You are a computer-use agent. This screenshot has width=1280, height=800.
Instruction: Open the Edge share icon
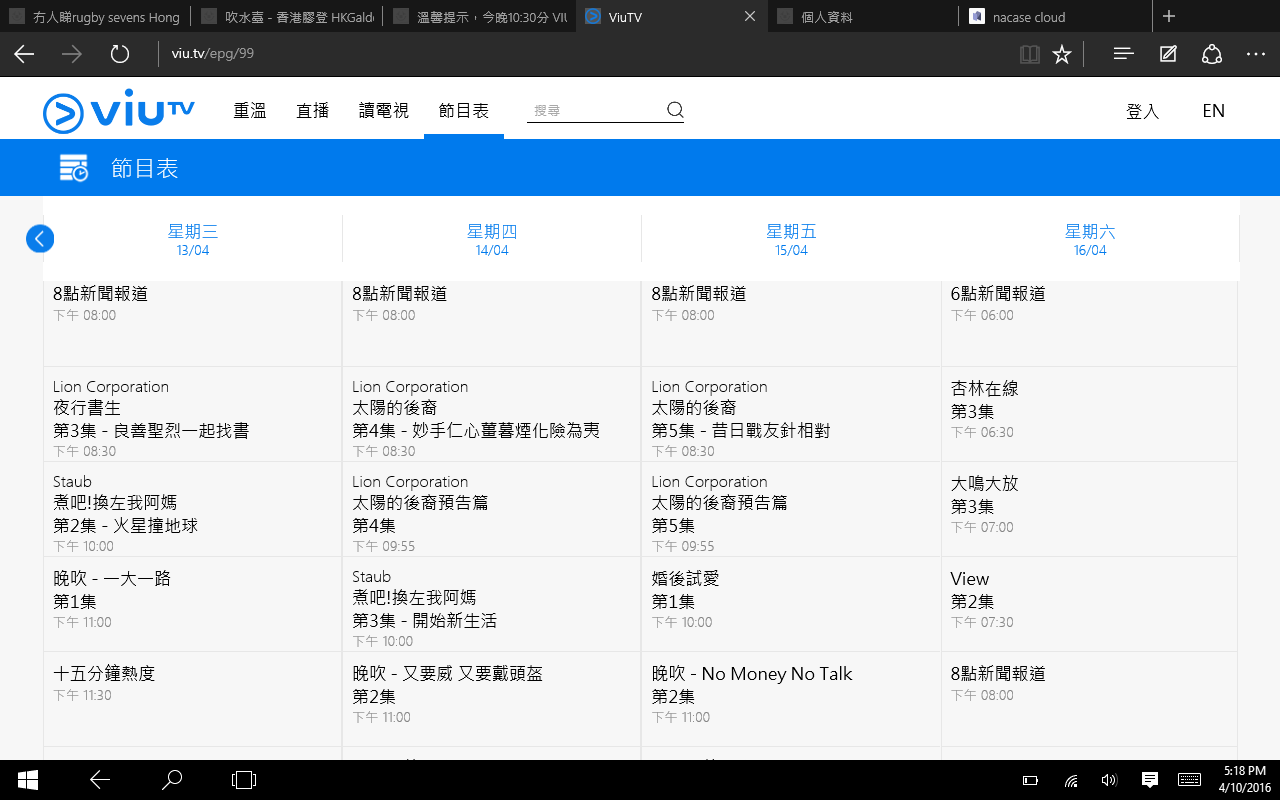(x=1212, y=54)
